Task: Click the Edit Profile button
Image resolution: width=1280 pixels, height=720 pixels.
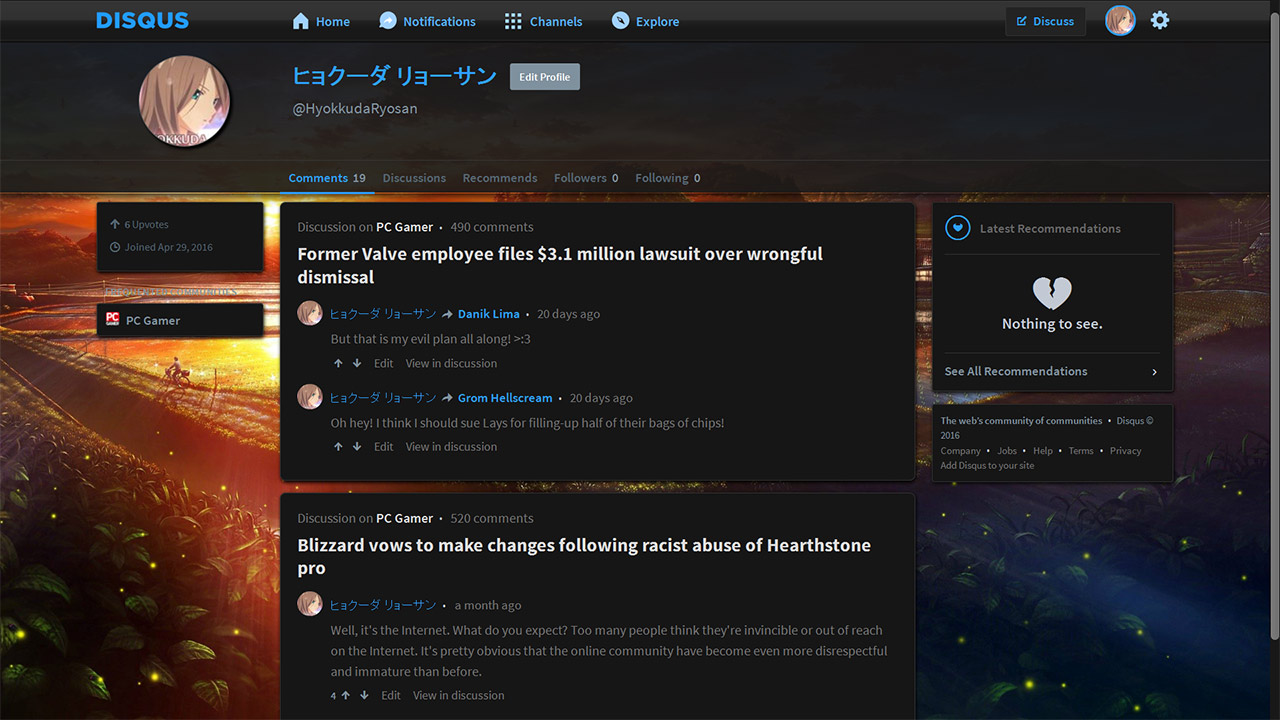Action: click(545, 77)
